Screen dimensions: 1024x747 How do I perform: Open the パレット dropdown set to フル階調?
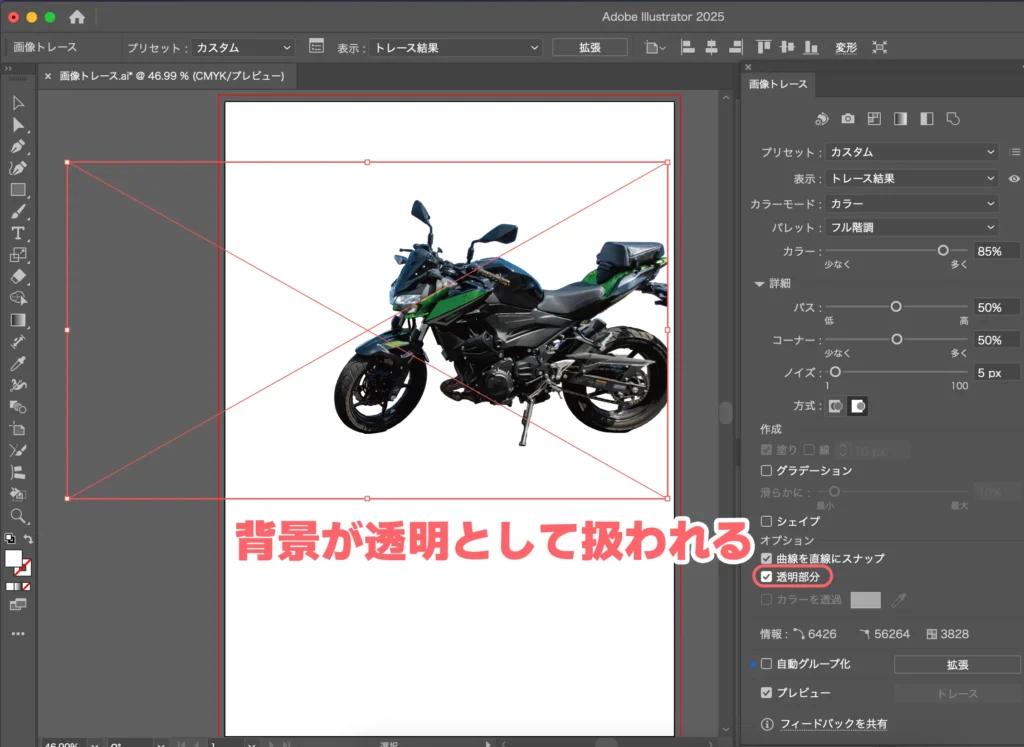912,228
